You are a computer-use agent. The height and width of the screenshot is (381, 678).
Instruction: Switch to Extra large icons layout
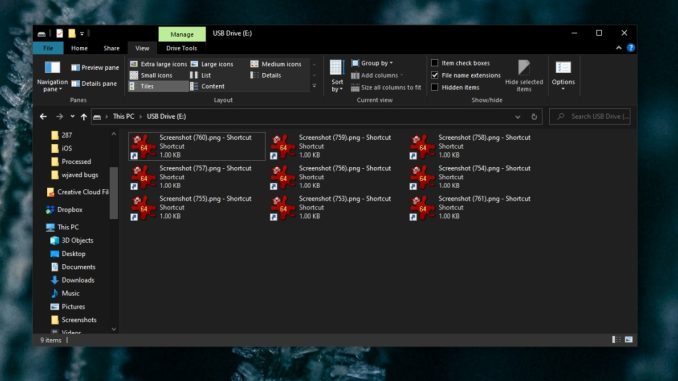[158, 64]
